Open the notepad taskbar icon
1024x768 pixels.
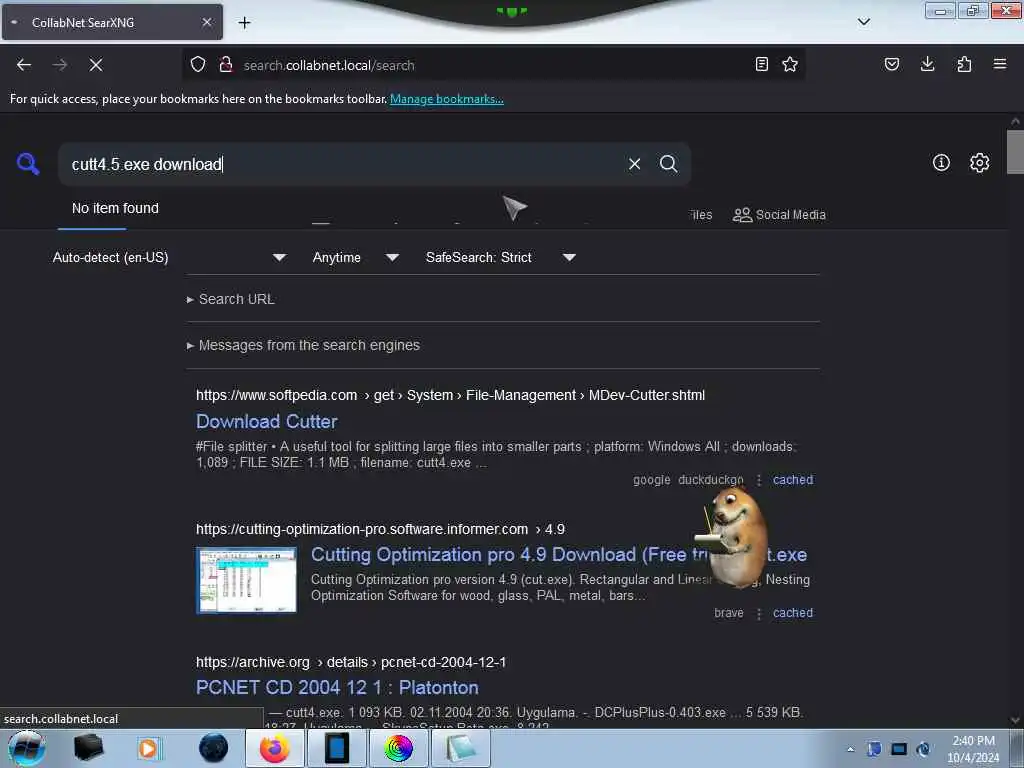point(460,748)
